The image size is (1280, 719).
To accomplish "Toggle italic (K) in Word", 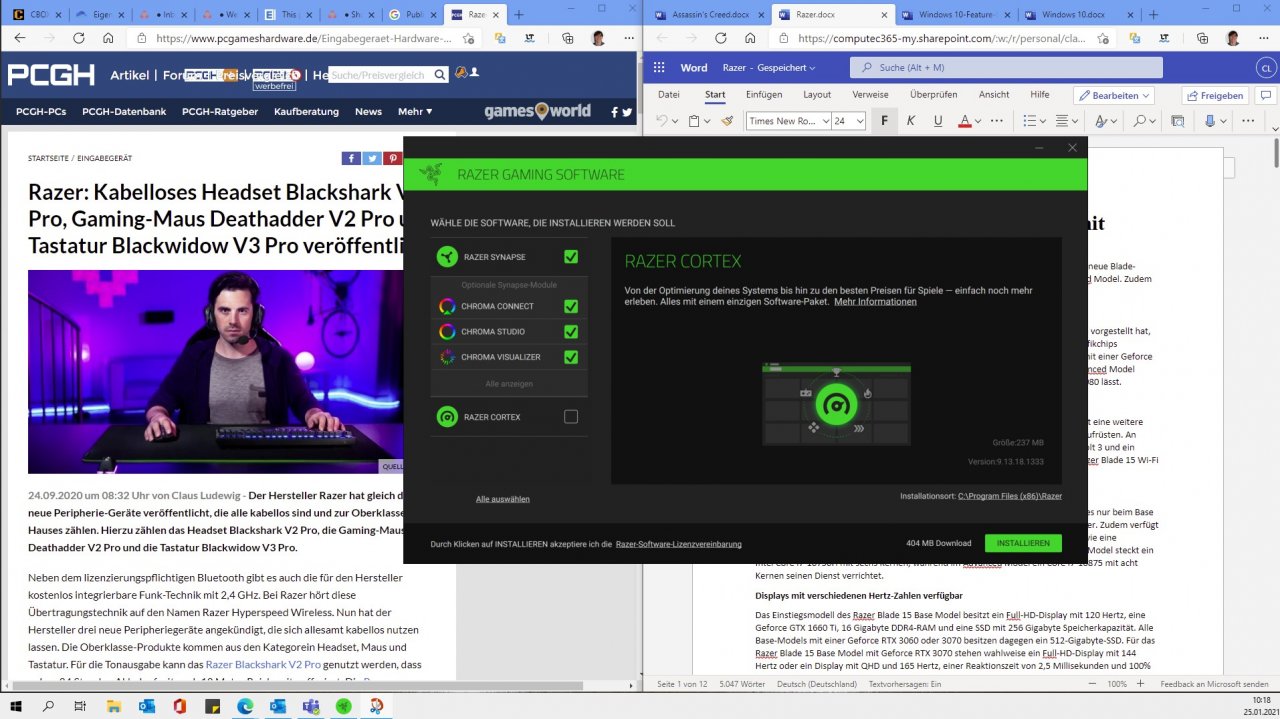I will [910, 121].
